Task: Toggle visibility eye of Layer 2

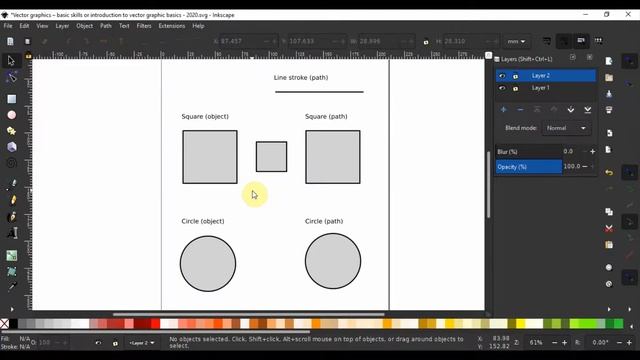Action: (502, 76)
